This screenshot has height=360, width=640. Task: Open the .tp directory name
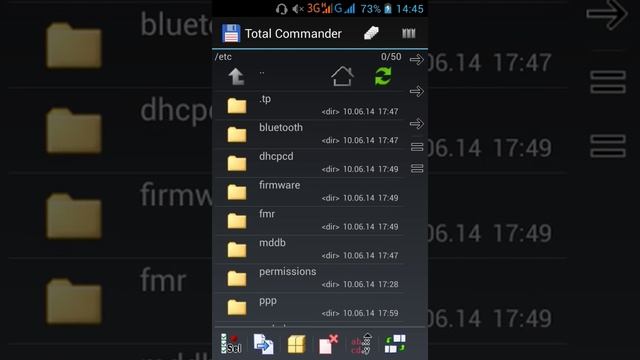[265, 99]
